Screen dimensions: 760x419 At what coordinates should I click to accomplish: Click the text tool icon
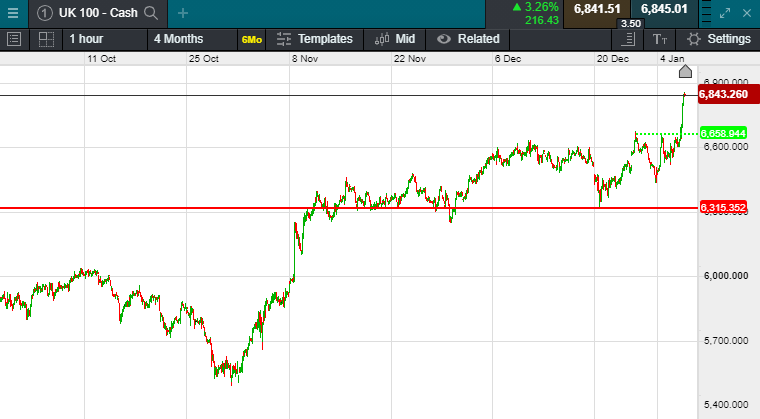[x=660, y=39]
